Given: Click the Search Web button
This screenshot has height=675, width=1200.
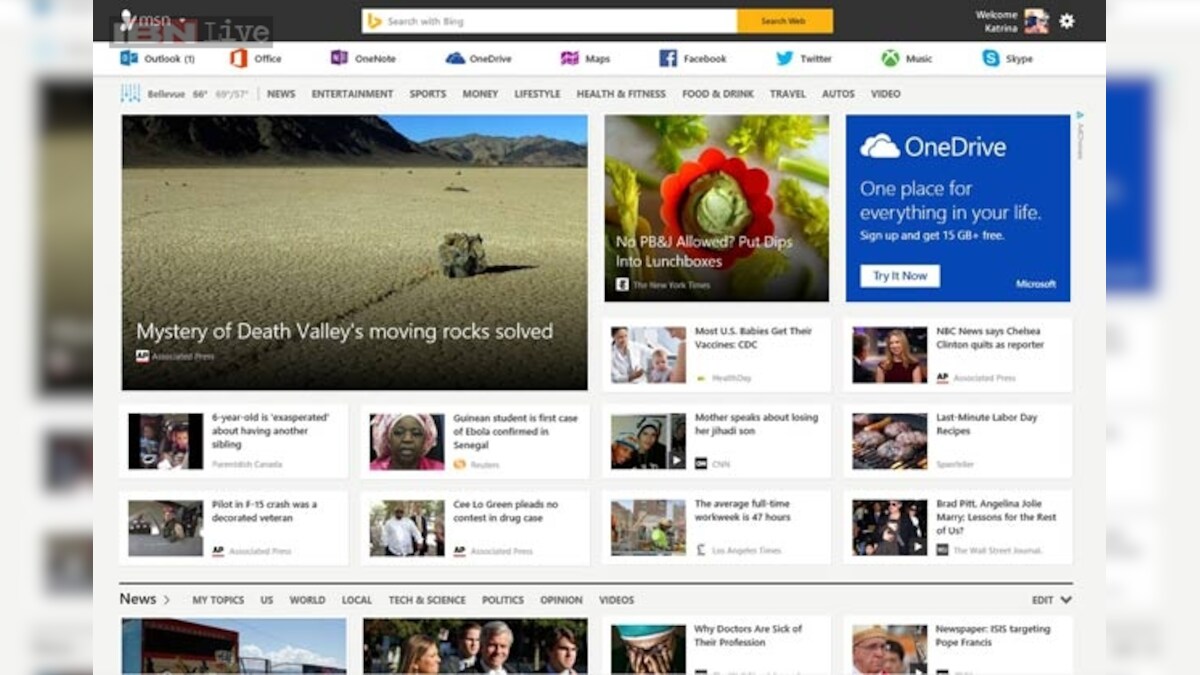Looking at the screenshot, I should pos(785,20).
